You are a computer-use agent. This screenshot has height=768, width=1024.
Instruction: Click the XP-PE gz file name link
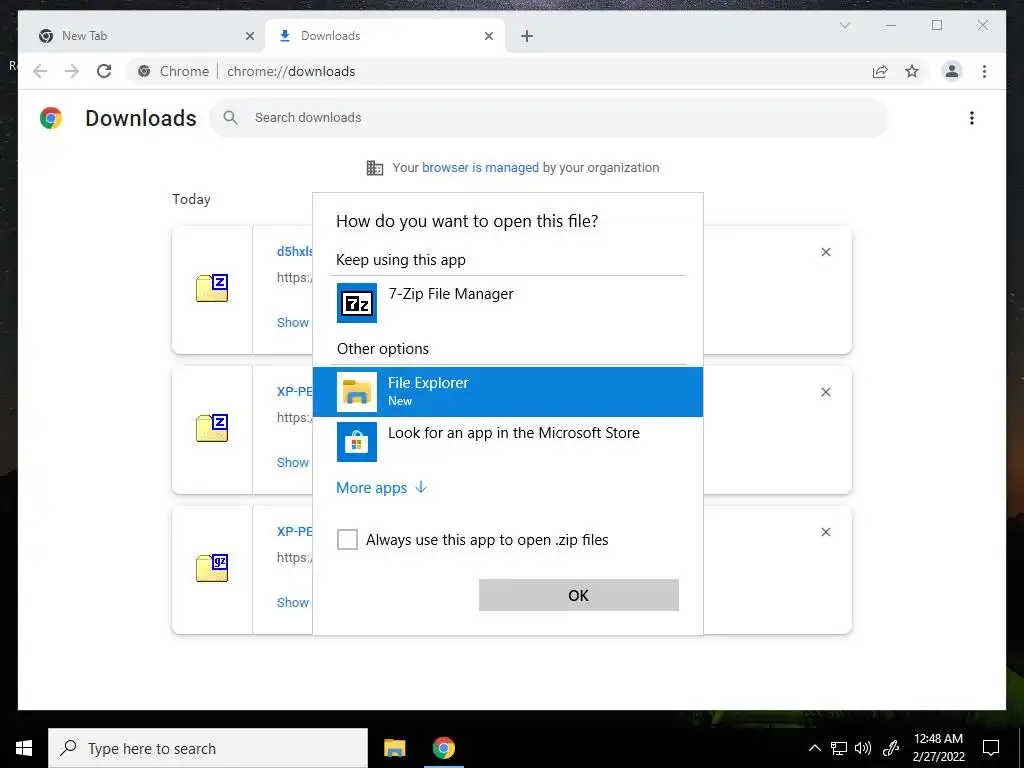[295, 531]
